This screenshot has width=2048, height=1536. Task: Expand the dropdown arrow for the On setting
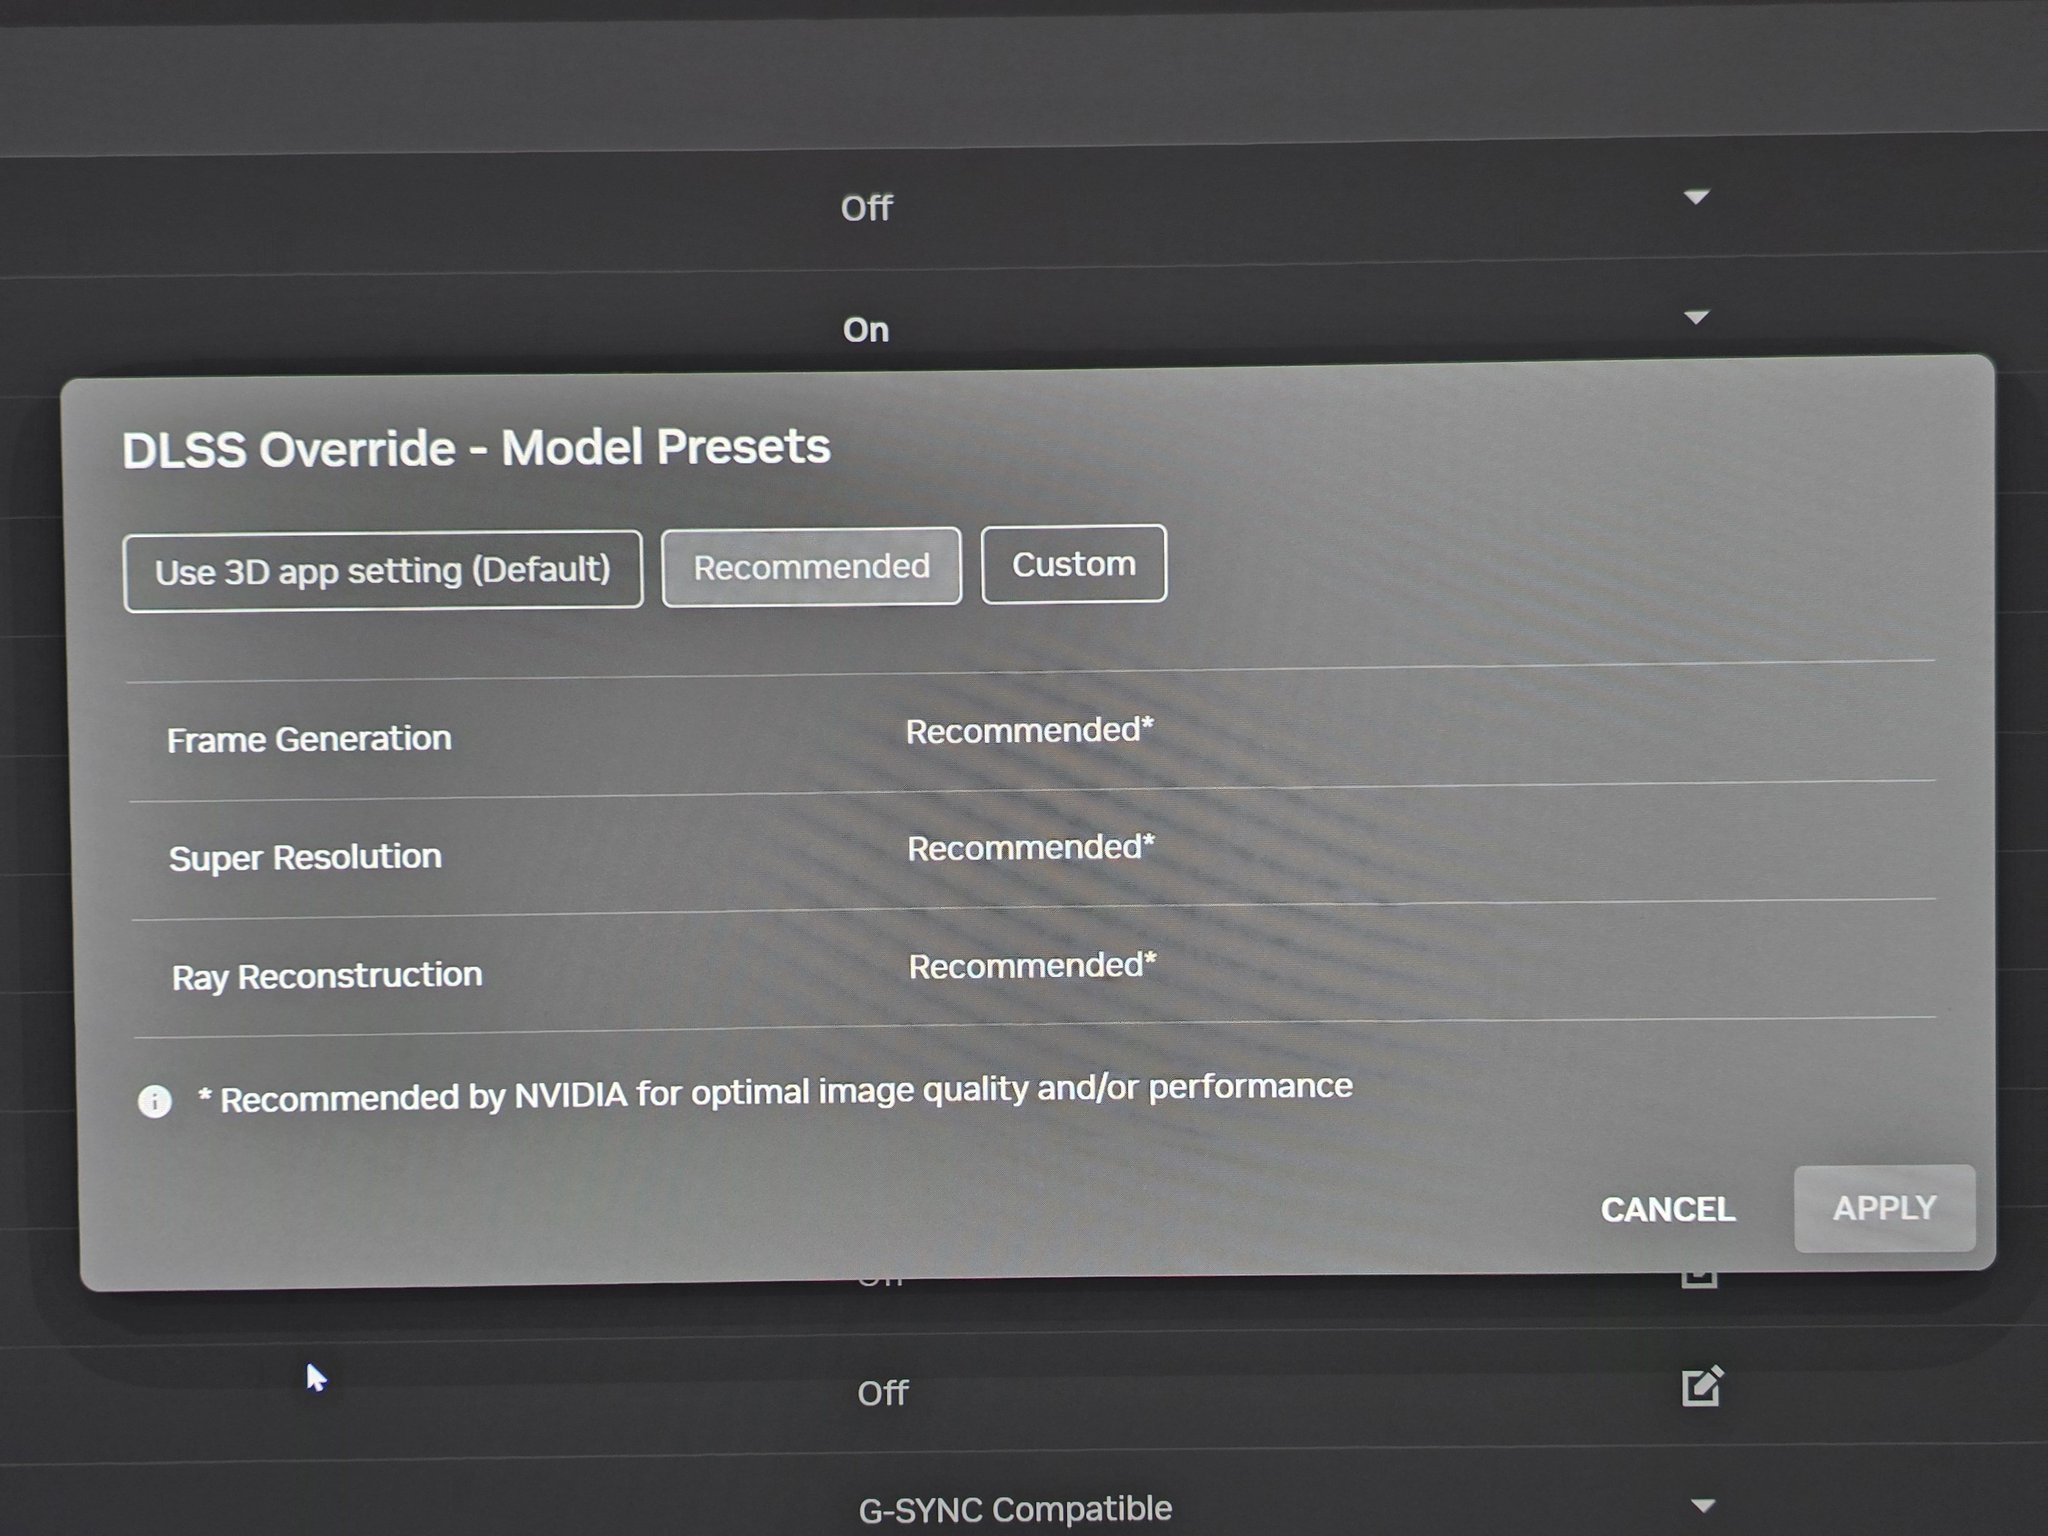tap(1696, 318)
